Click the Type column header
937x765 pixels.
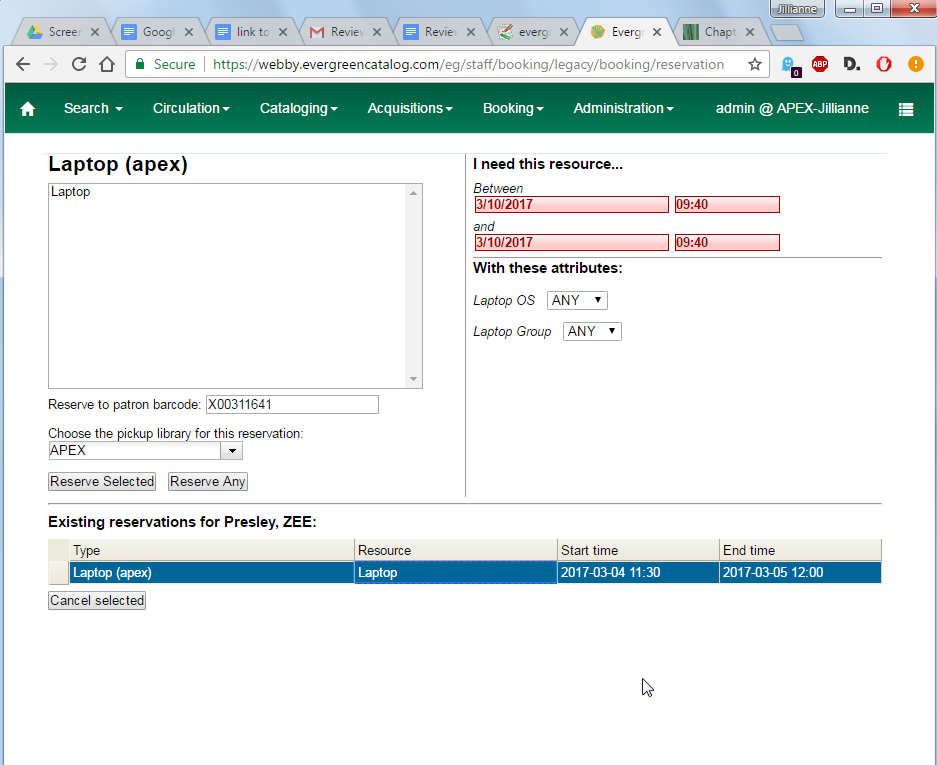pyautogui.click(x=212, y=550)
